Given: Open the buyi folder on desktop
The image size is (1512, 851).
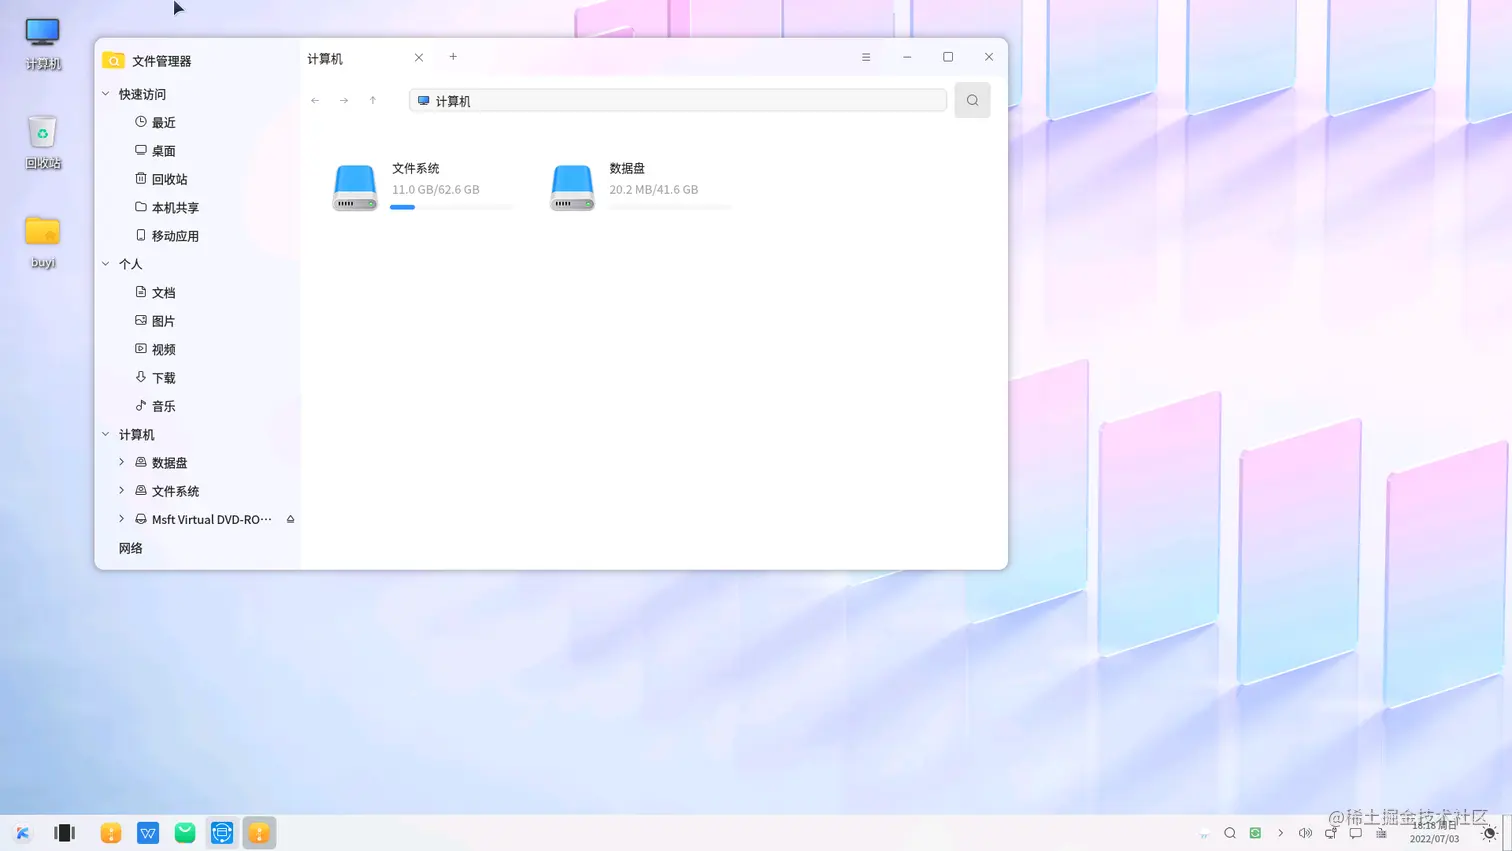Looking at the screenshot, I should point(43,242).
